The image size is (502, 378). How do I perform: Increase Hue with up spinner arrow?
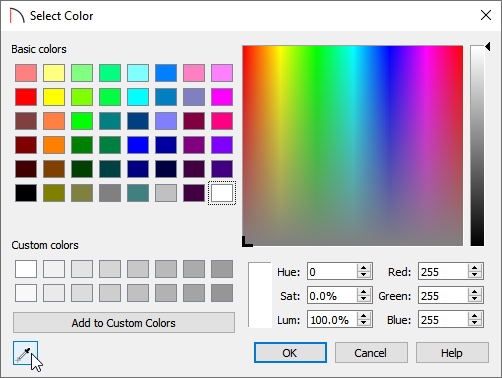pyautogui.click(x=364, y=267)
